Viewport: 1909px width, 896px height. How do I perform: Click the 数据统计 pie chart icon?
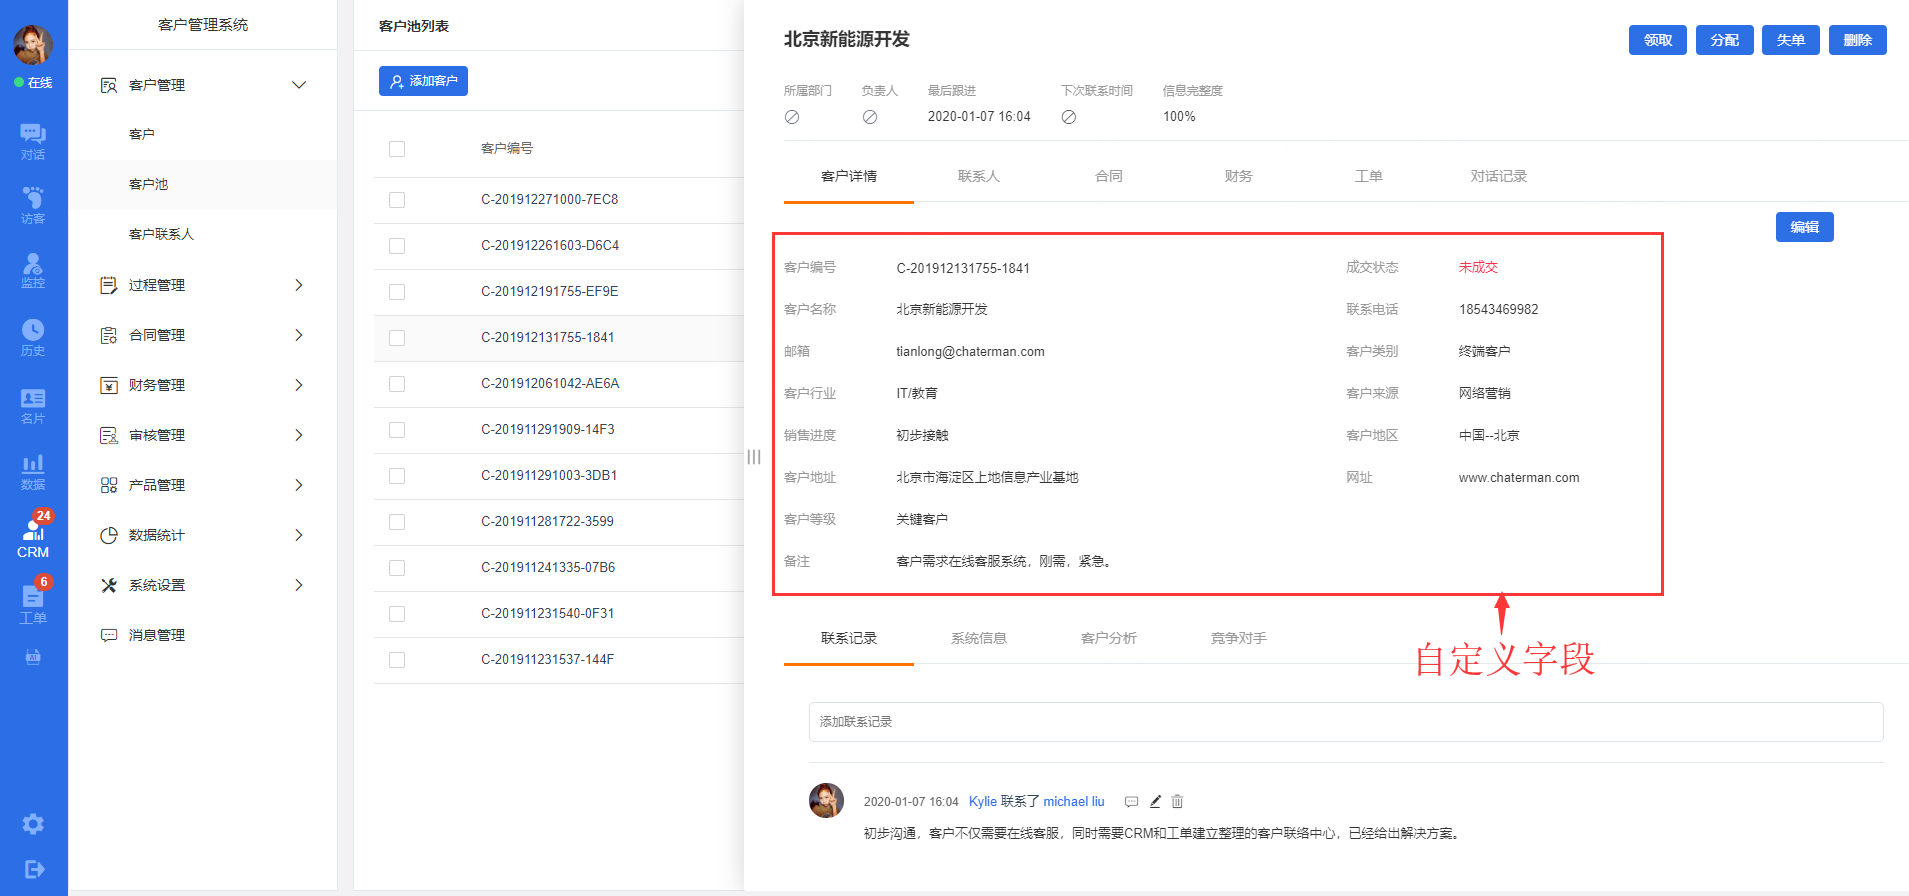click(109, 535)
